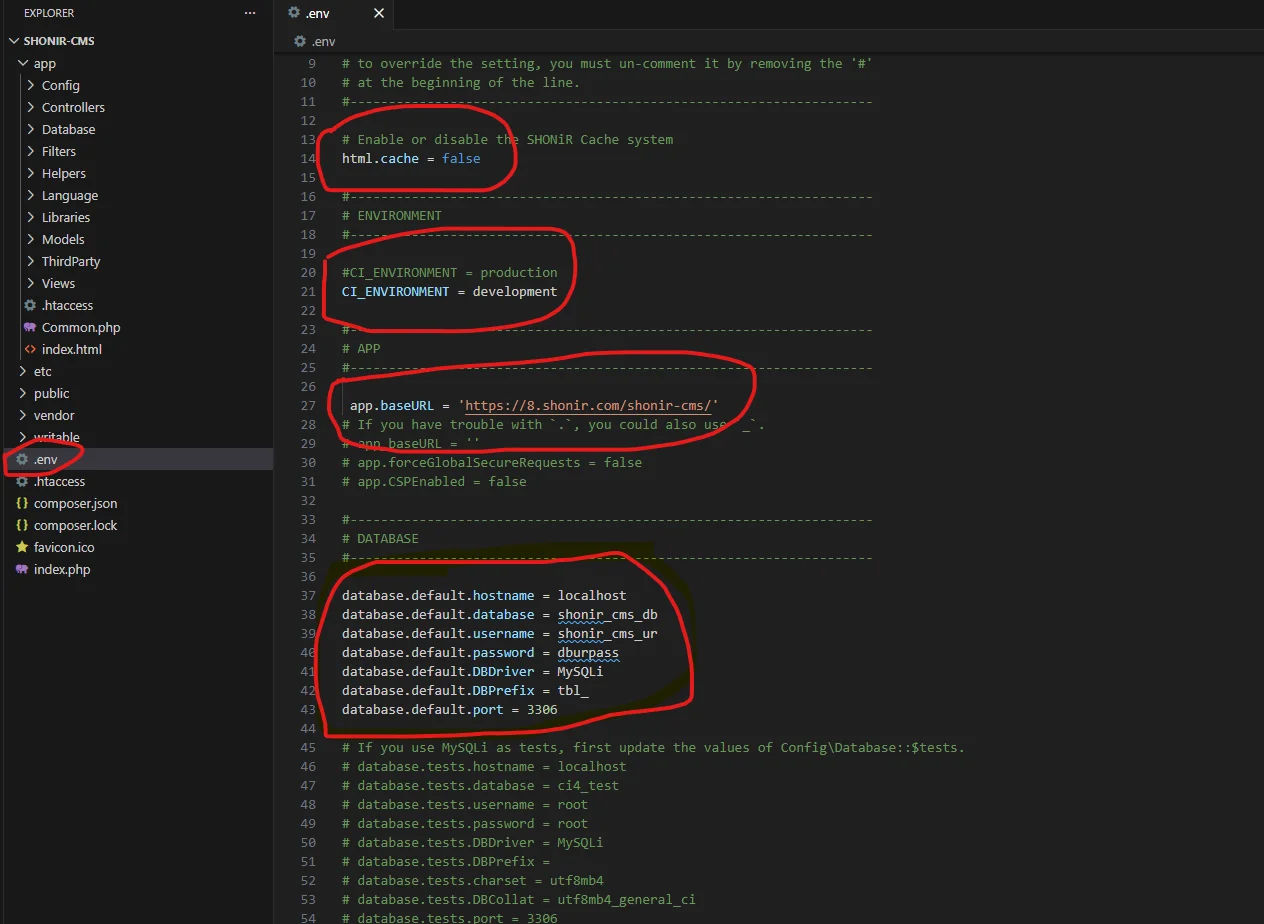Viewport: 1264px width, 924px height.
Task: Click '3306' on database.default.port line
Action: click(x=542, y=709)
